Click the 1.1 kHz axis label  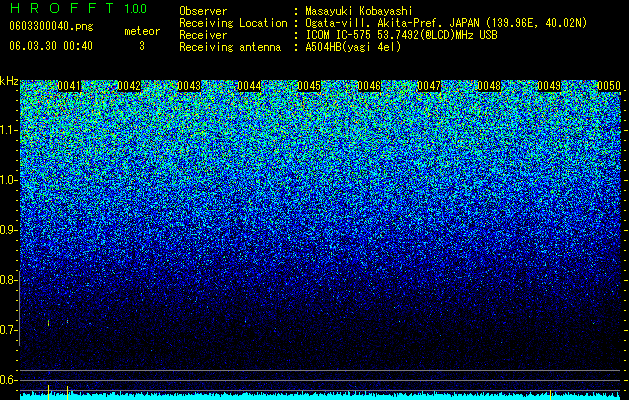[9, 130]
